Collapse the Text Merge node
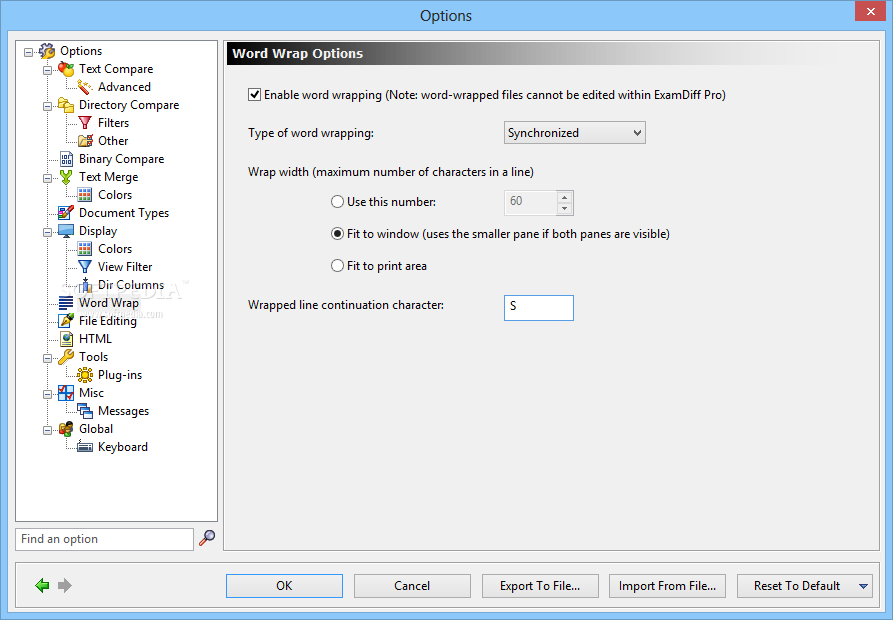This screenshot has height=620, width=893. pyautogui.click(x=47, y=179)
